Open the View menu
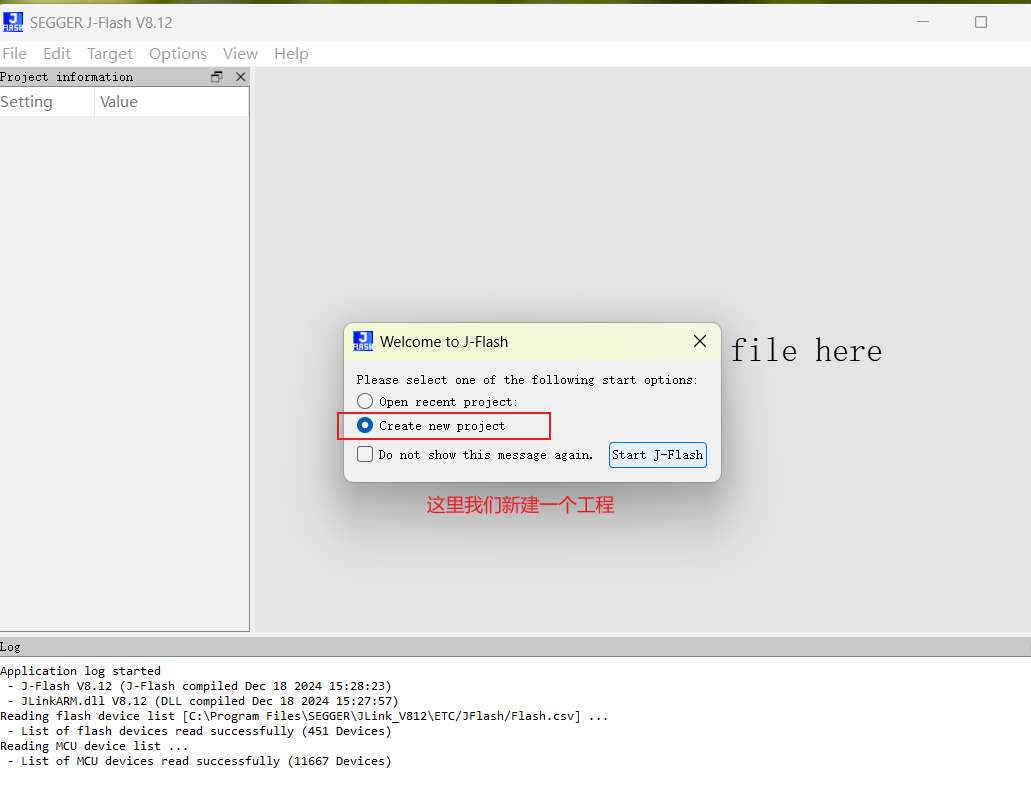This screenshot has width=1031, height=785. coord(240,54)
